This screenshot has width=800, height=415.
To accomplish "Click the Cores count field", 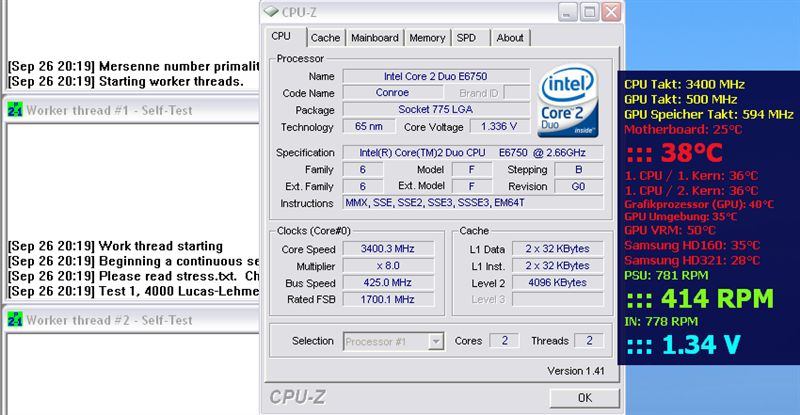I will [504, 340].
